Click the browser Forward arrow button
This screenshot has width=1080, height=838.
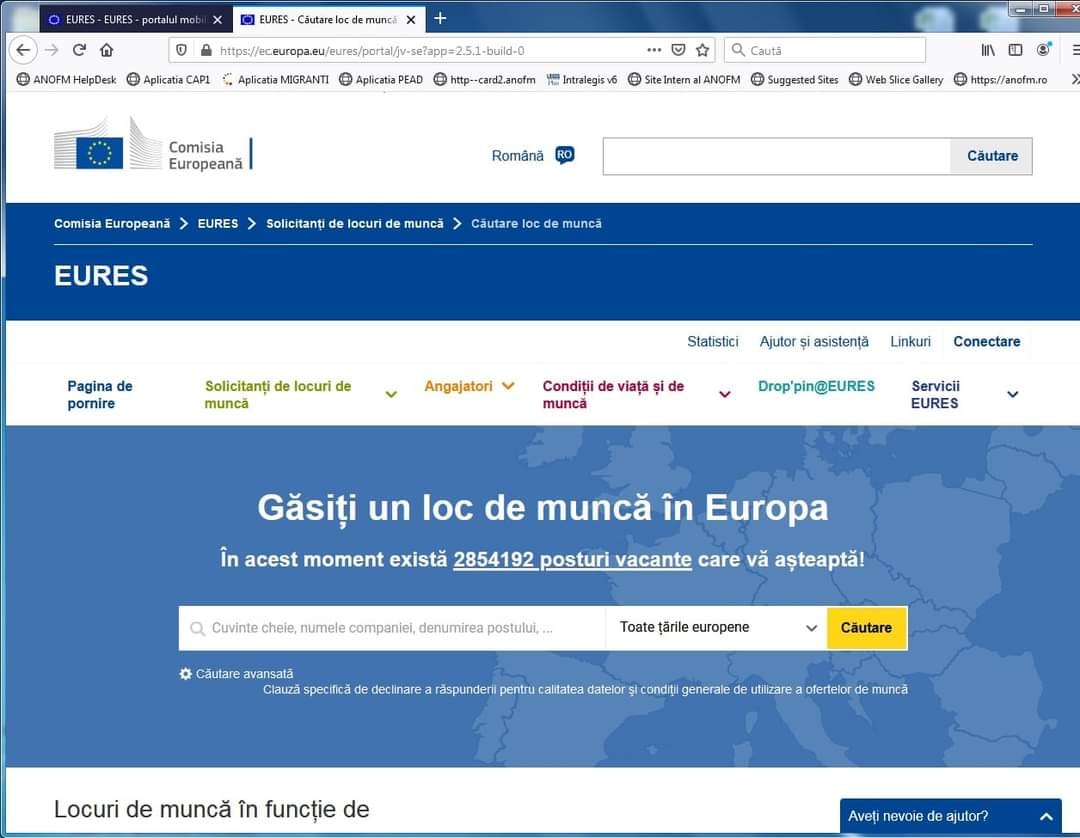click(52, 50)
